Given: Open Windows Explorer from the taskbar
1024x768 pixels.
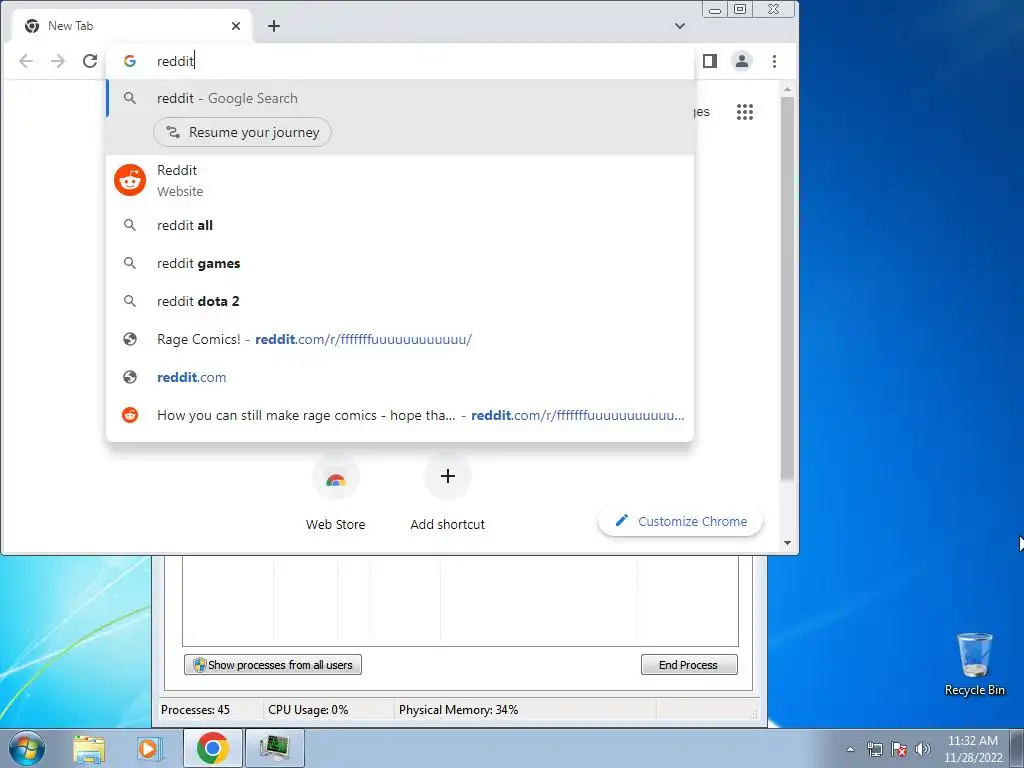Looking at the screenshot, I should click(x=89, y=749).
